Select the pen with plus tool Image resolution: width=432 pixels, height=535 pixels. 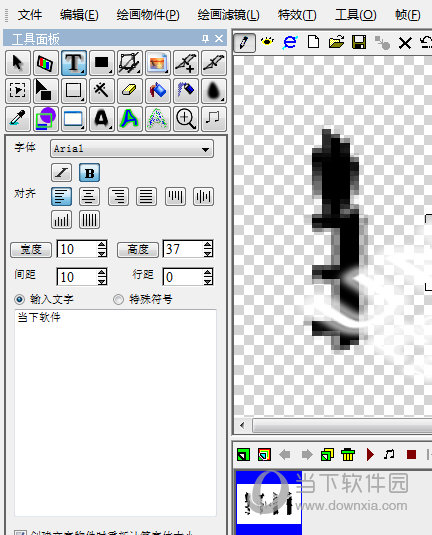[x=186, y=63]
